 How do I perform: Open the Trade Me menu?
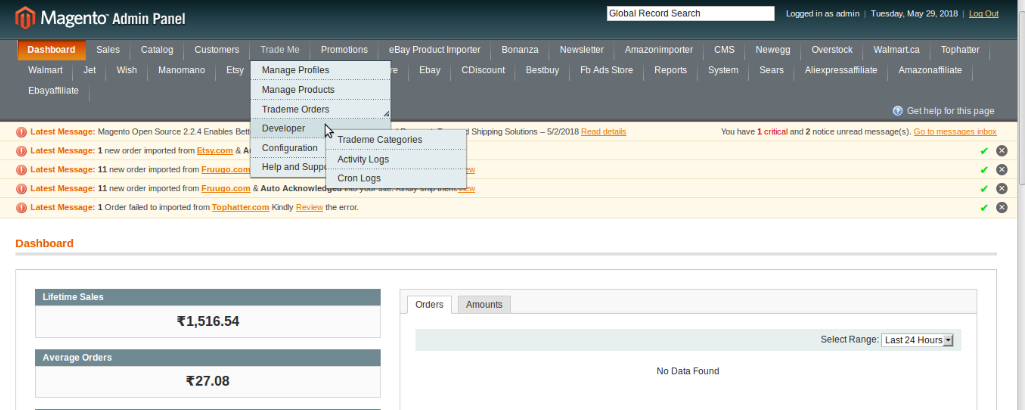(x=280, y=50)
